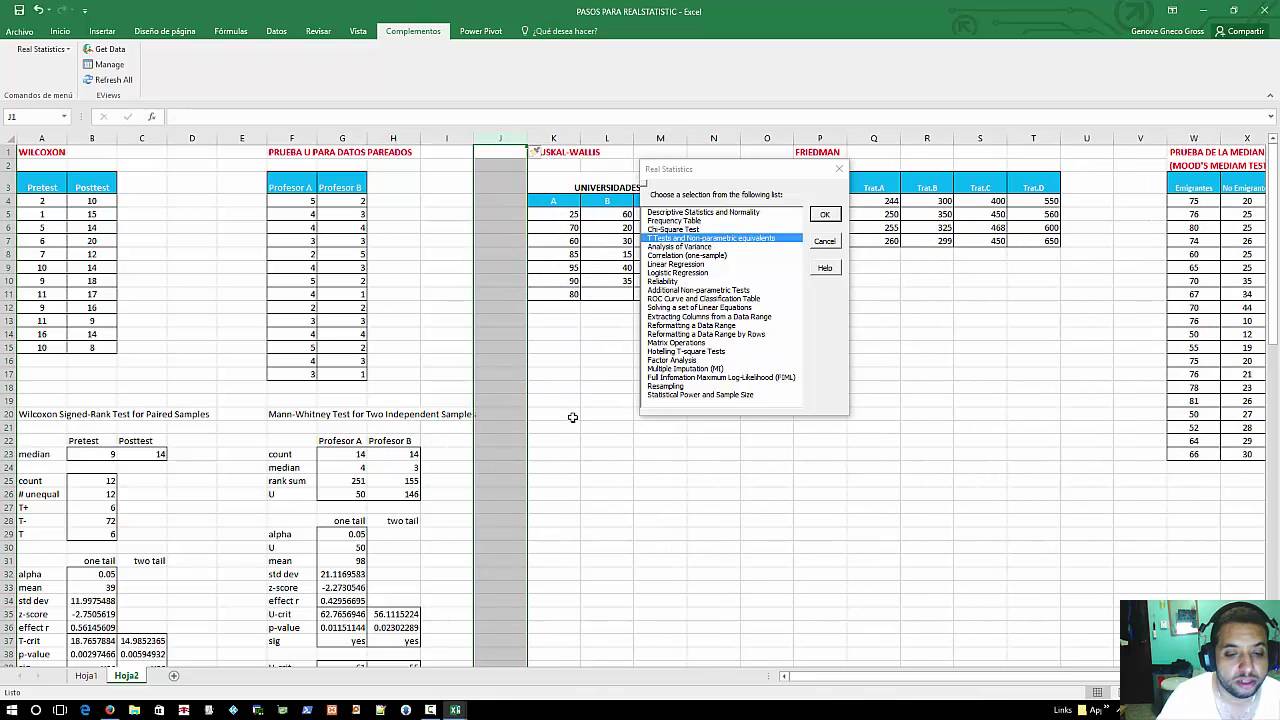This screenshot has height=720, width=1280.
Task: Run Get Data in EViews group
Action: pos(104,49)
